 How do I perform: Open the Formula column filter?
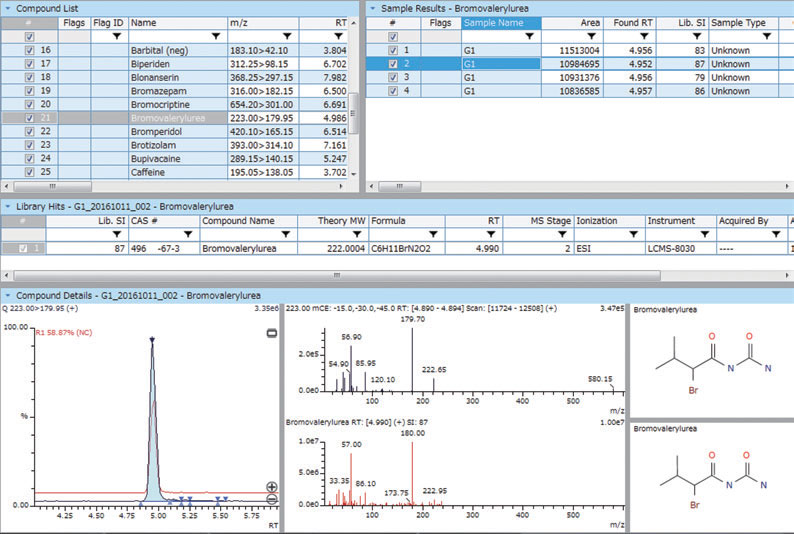(433, 234)
